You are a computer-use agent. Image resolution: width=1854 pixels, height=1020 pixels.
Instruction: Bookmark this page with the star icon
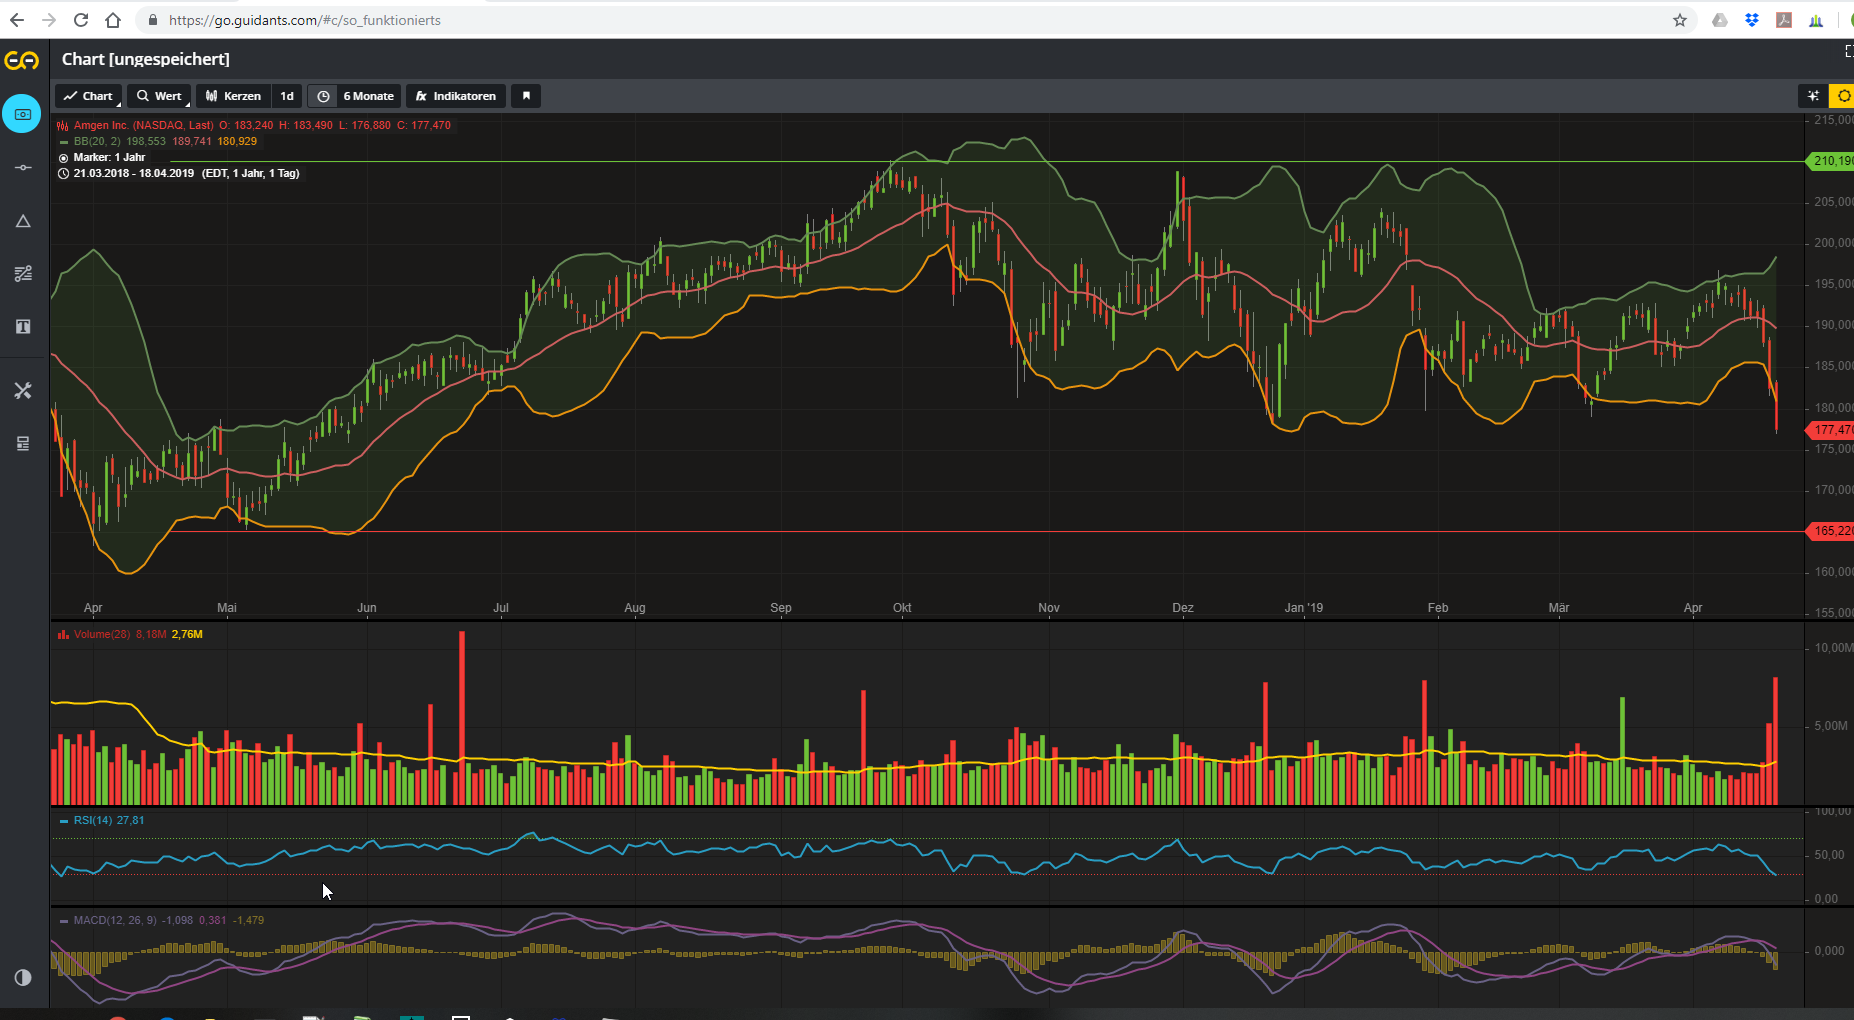(1680, 20)
